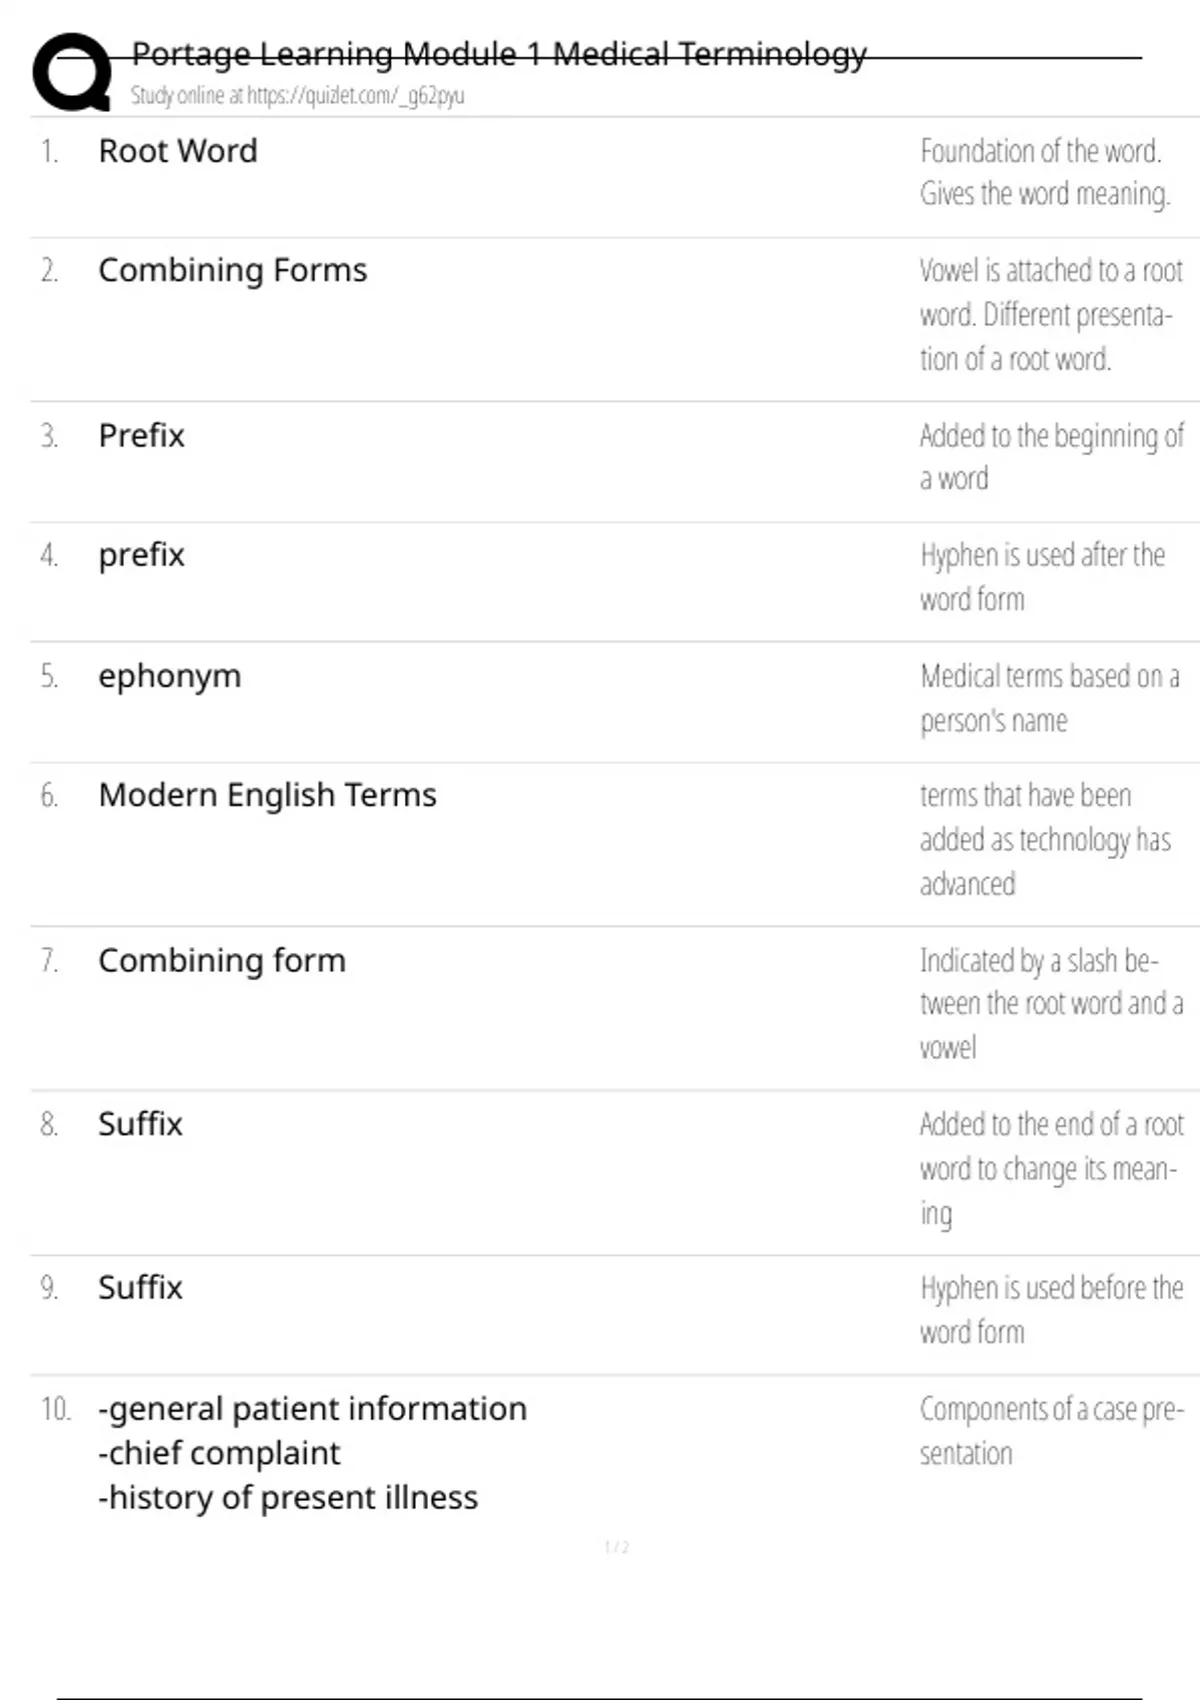Click the ephonym term
Image resolution: width=1200 pixels, height=1700 pixels.
[x=169, y=676]
